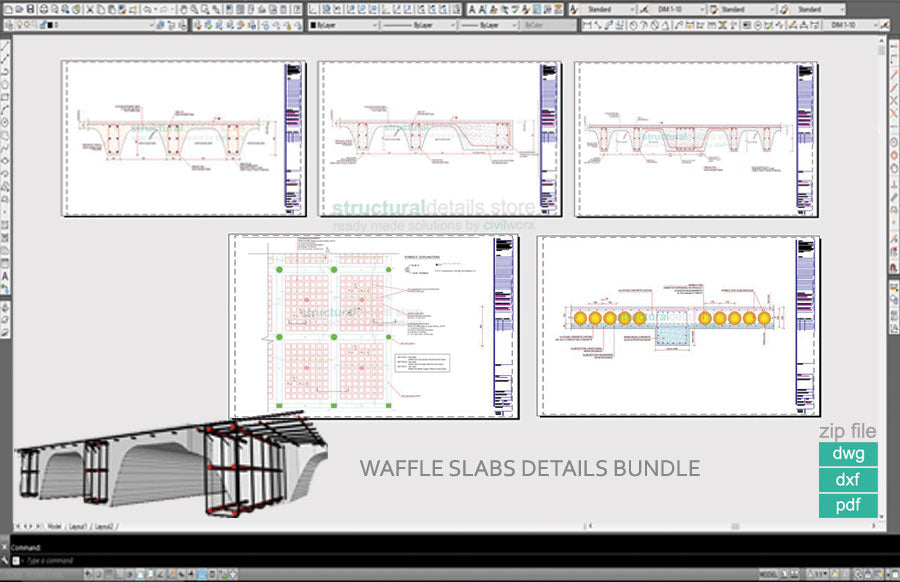Toggle the highlighted status bar drafting mode button

point(203,574)
